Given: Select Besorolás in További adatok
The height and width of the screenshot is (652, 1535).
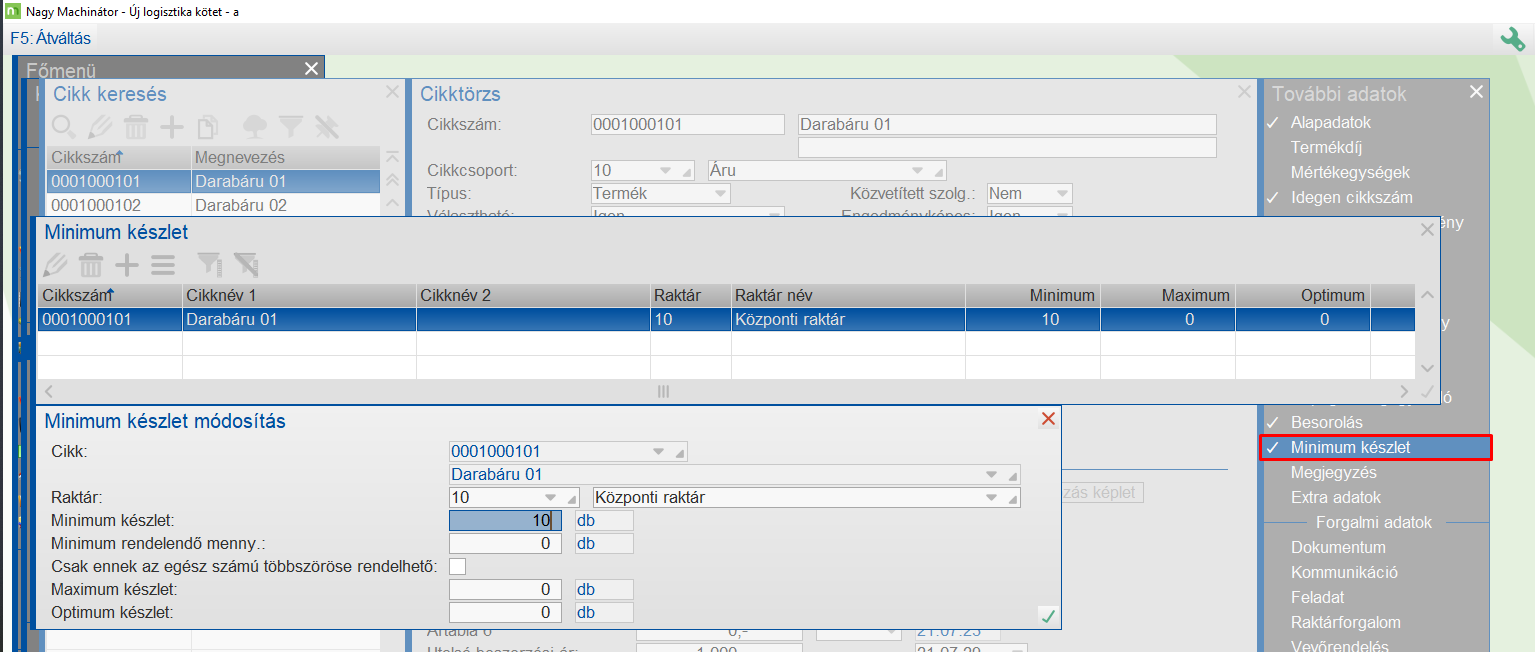Looking at the screenshot, I should click(x=1326, y=423).
